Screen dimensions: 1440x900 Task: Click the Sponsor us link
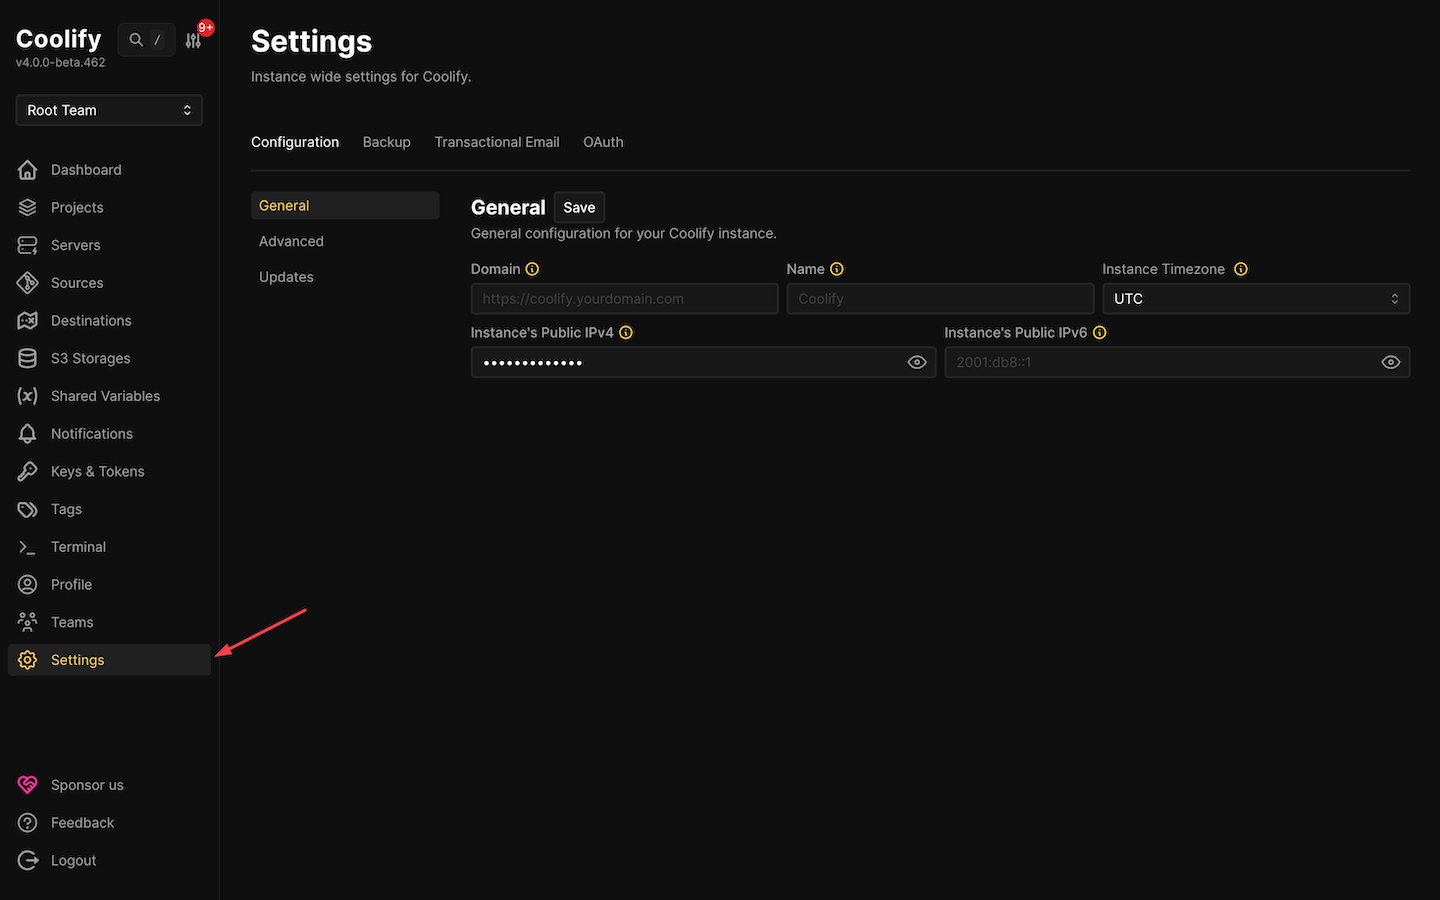click(87, 785)
